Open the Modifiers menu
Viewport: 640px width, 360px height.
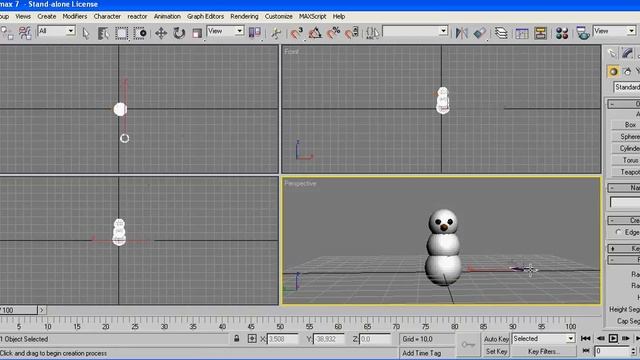point(75,16)
